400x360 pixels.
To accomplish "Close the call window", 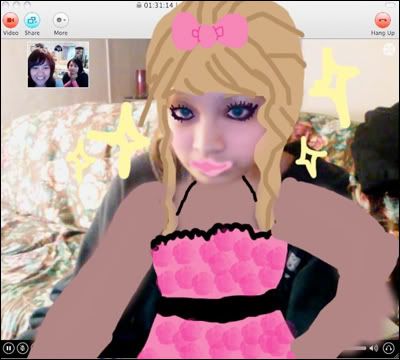I will pyautogui.click(x=6, y=5).
